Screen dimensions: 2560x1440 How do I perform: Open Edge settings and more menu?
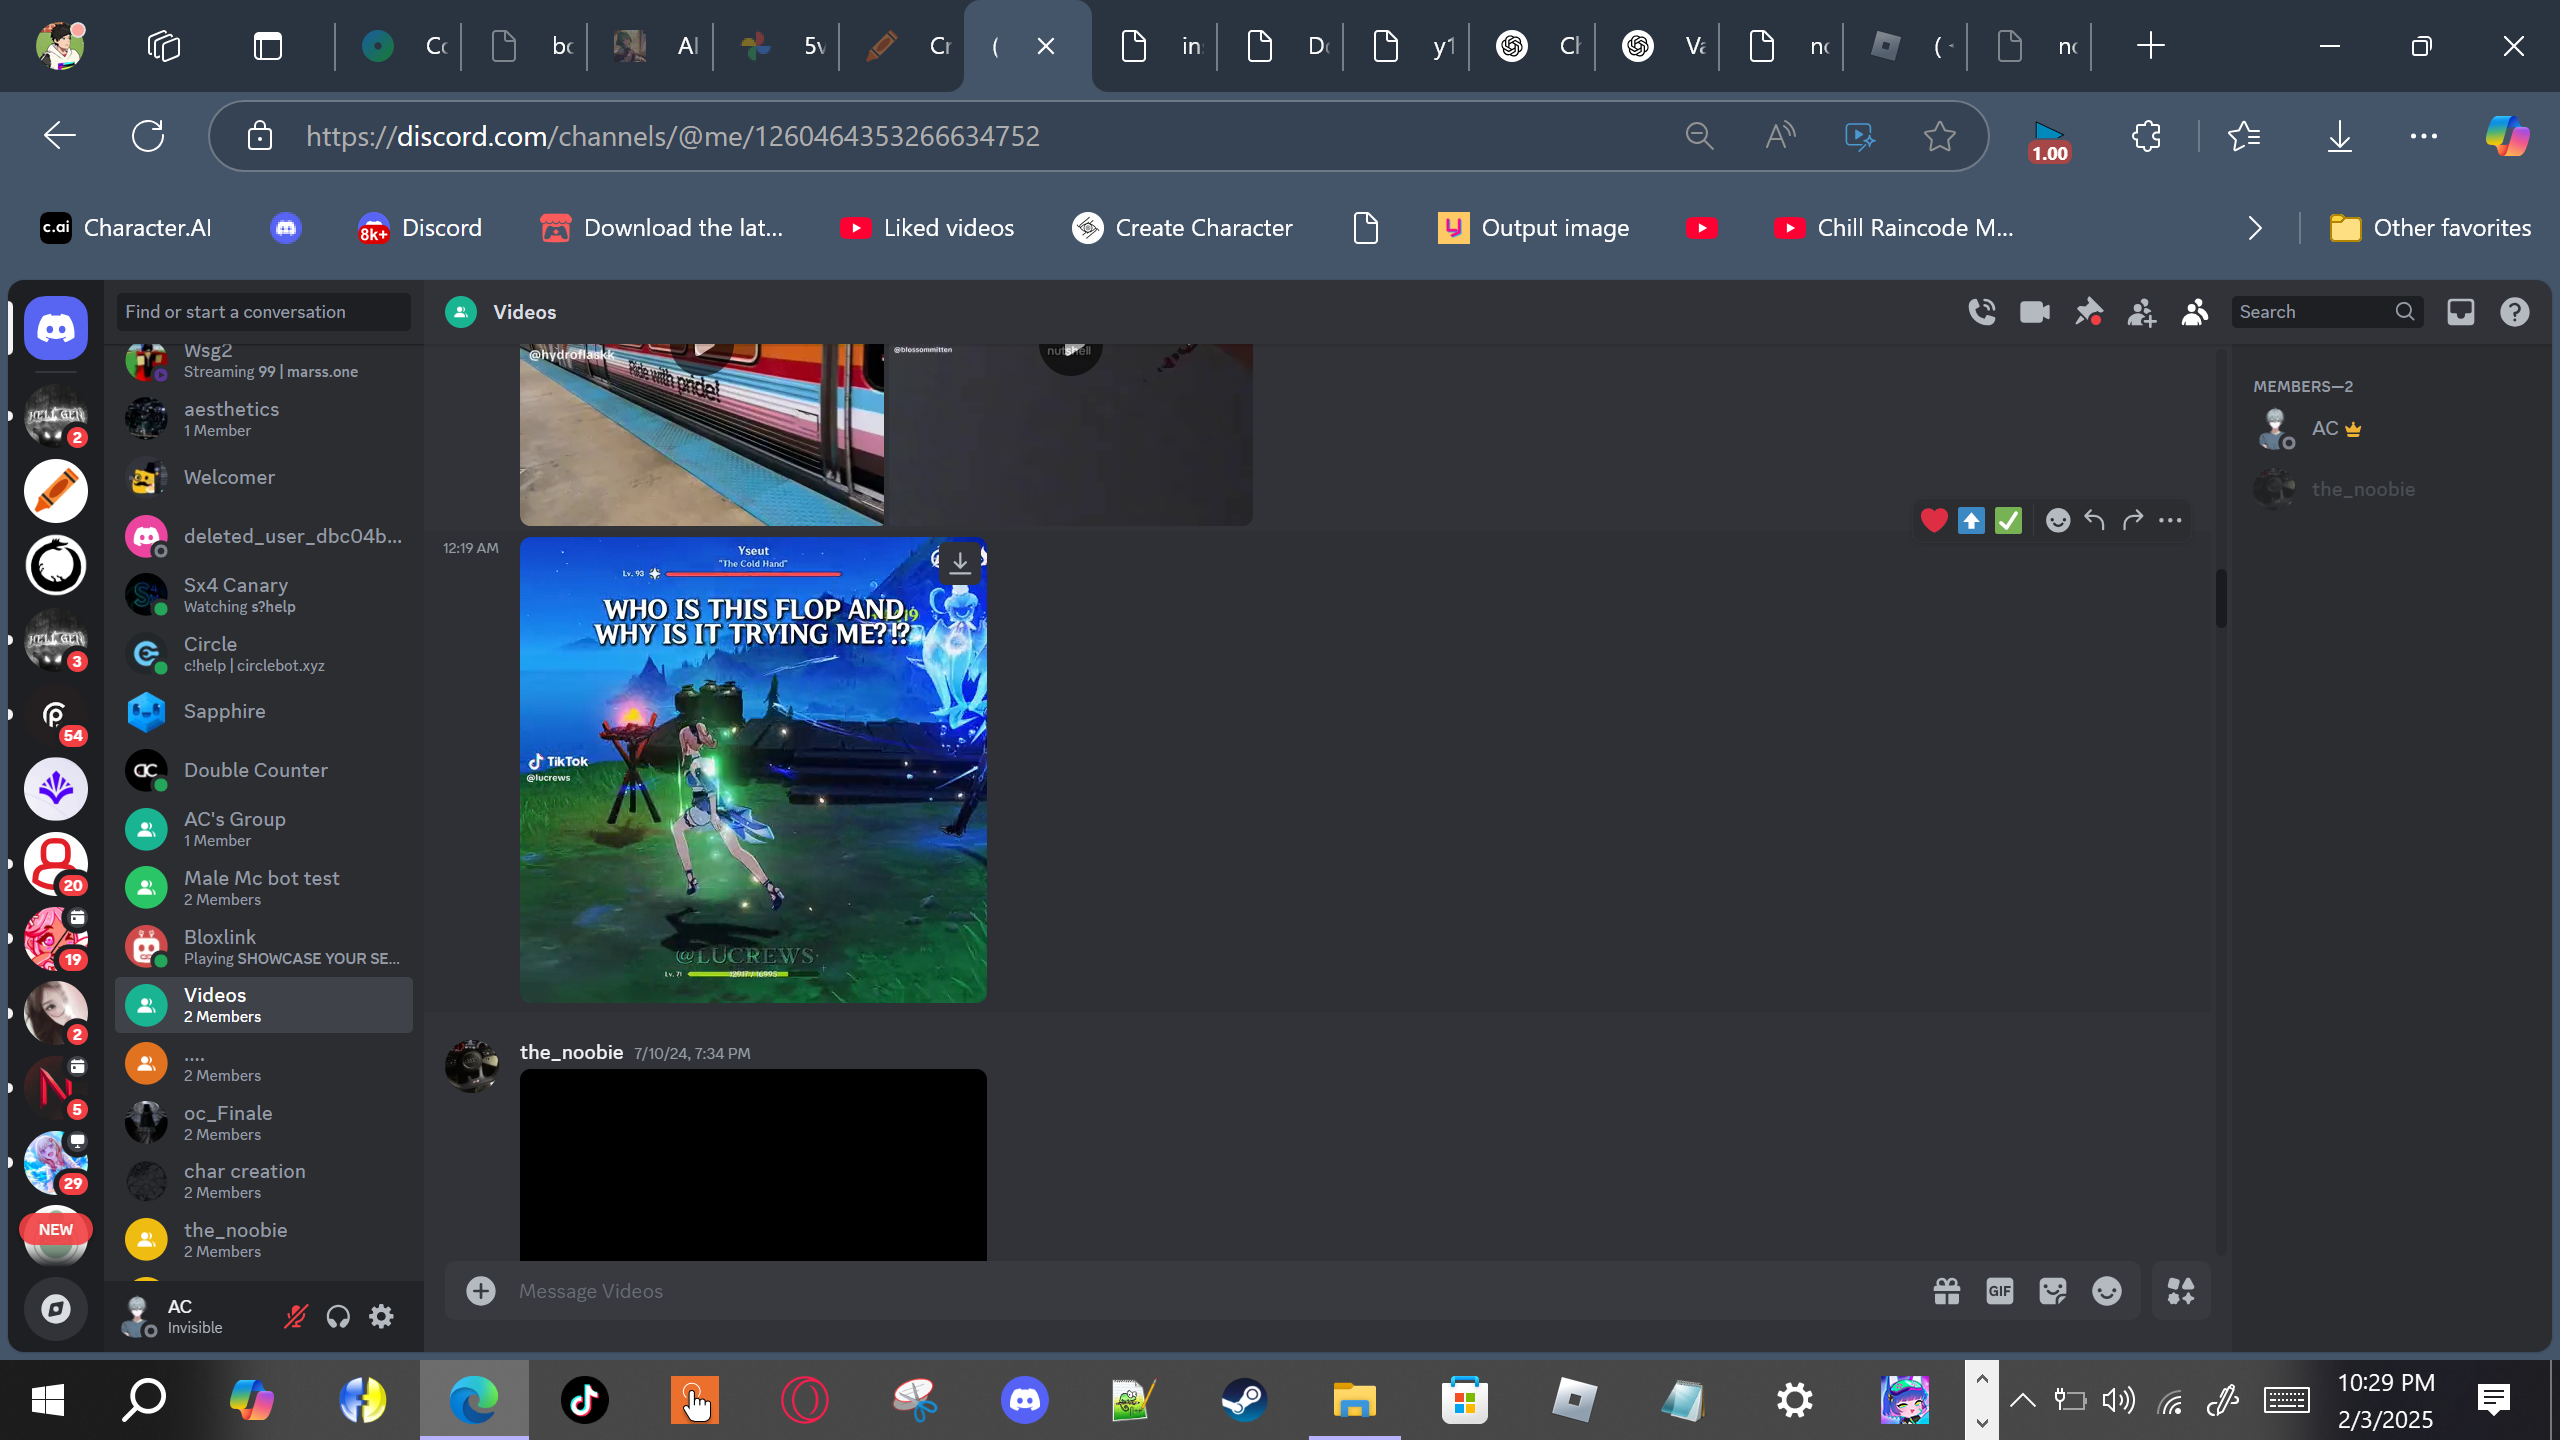(x=2424, y=136)
